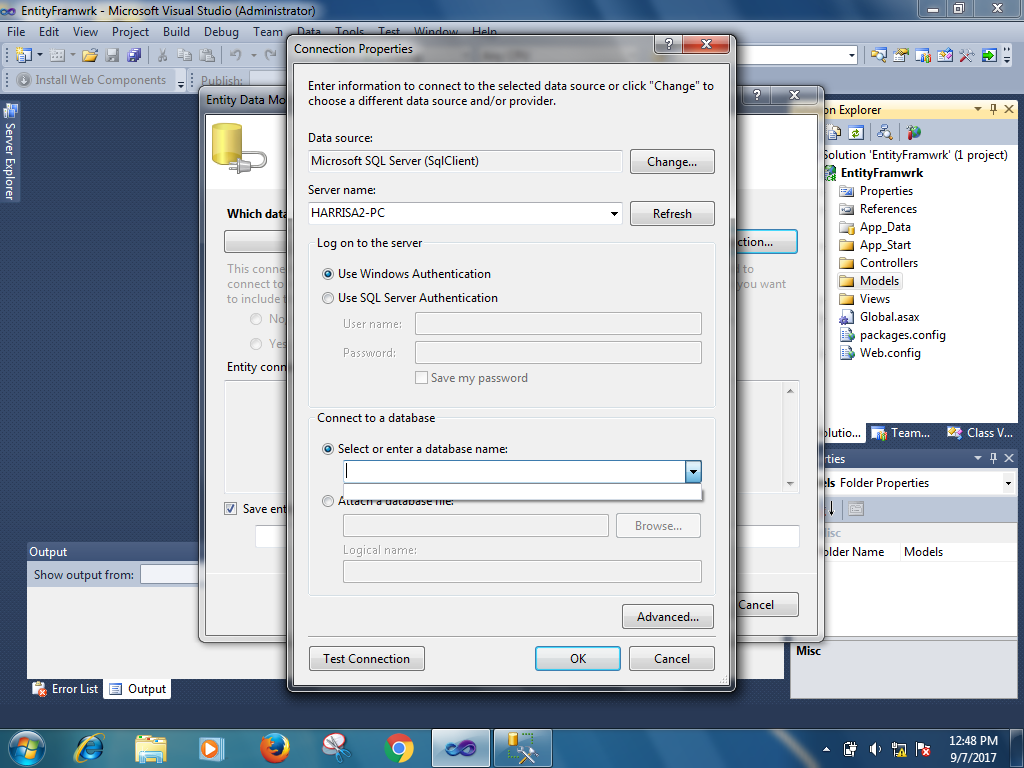
Task: Open Google Chrome from the taskbar
Action: [399, 748]
